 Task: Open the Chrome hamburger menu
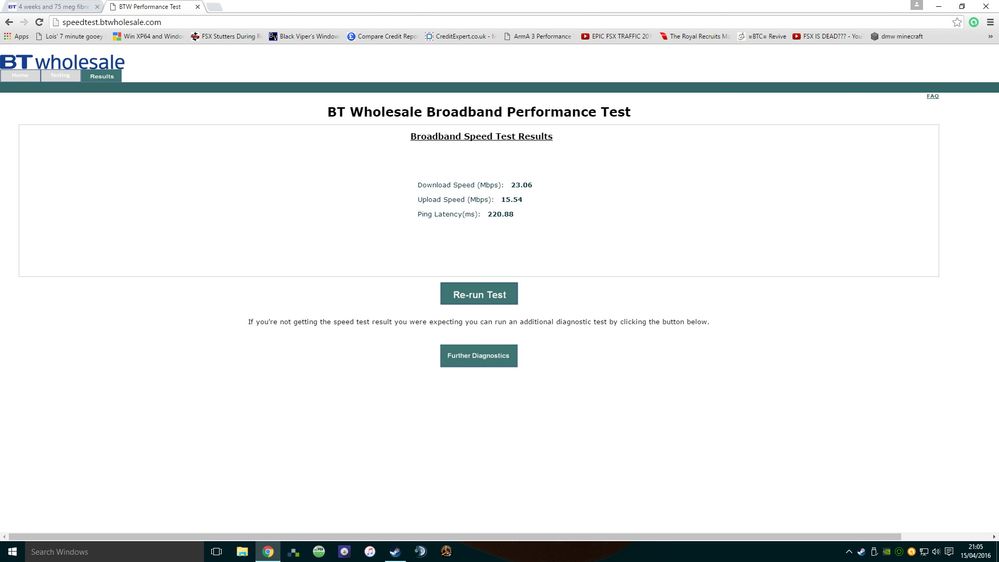990,22
